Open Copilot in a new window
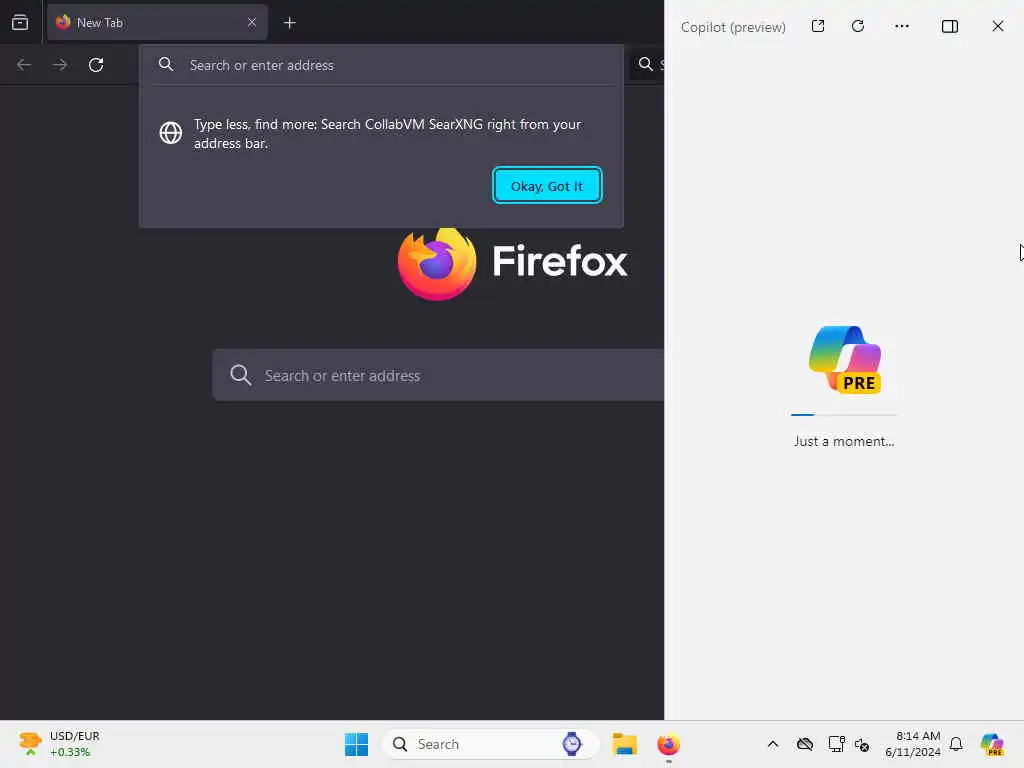Screen dimensions: 1024x768 [818, 26]
